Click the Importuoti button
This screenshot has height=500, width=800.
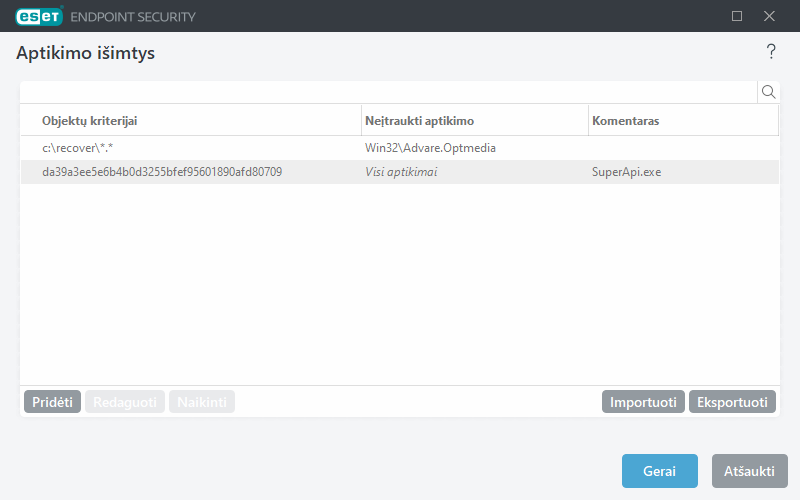click(x=643, y=402)
